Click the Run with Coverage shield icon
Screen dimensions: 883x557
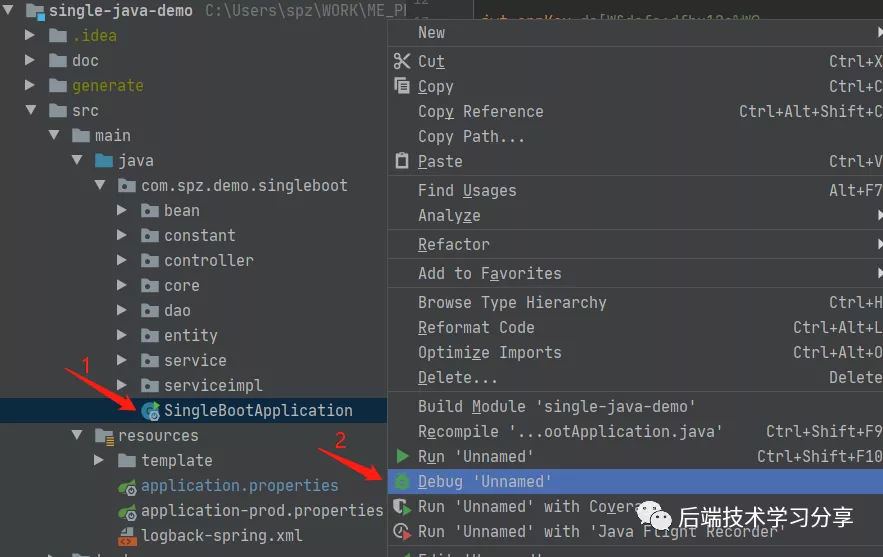point(402,506)
